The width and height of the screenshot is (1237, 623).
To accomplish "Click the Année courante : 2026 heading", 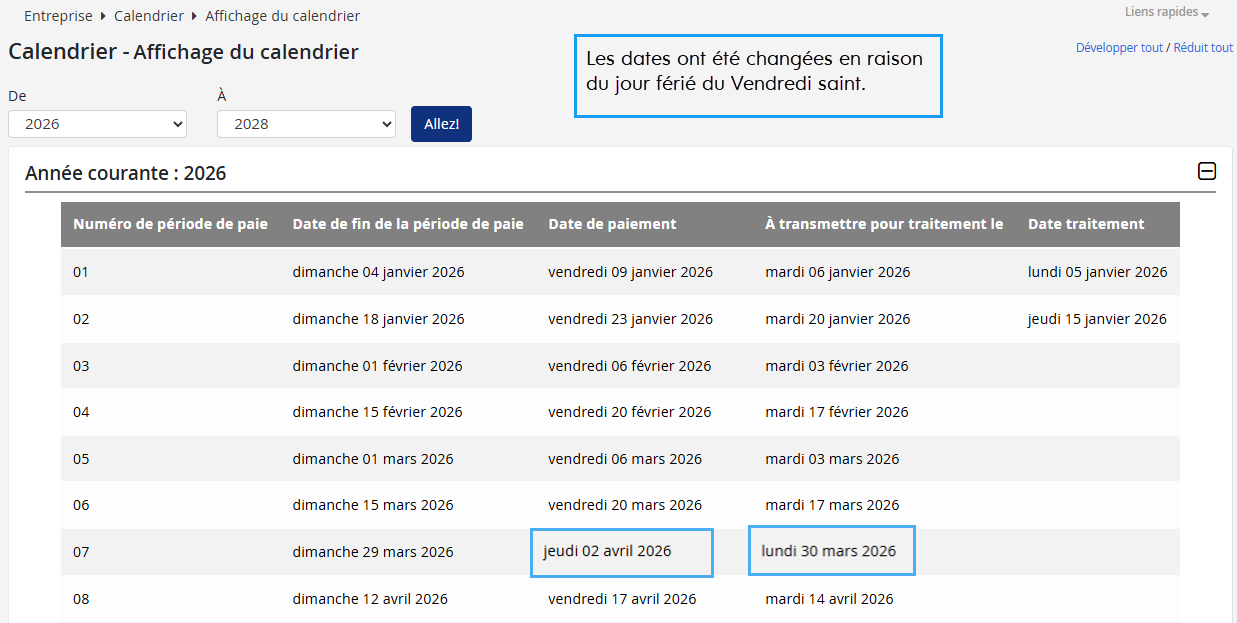I will 126,173.
